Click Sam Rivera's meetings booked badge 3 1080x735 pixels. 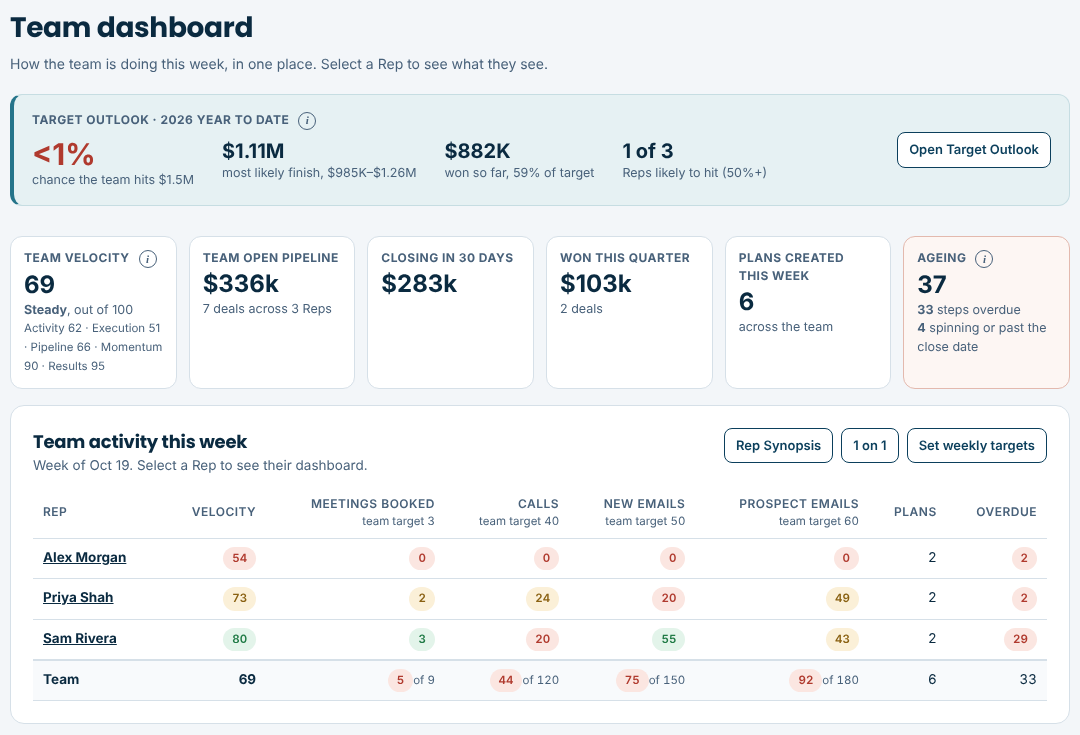422,639
